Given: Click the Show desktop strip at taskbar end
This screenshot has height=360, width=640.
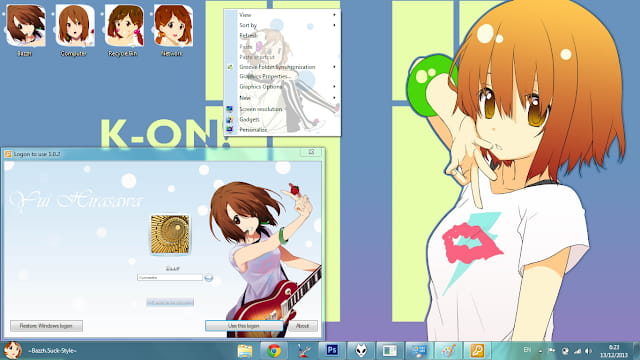Looking at the screenshot, I should (636, 351).
